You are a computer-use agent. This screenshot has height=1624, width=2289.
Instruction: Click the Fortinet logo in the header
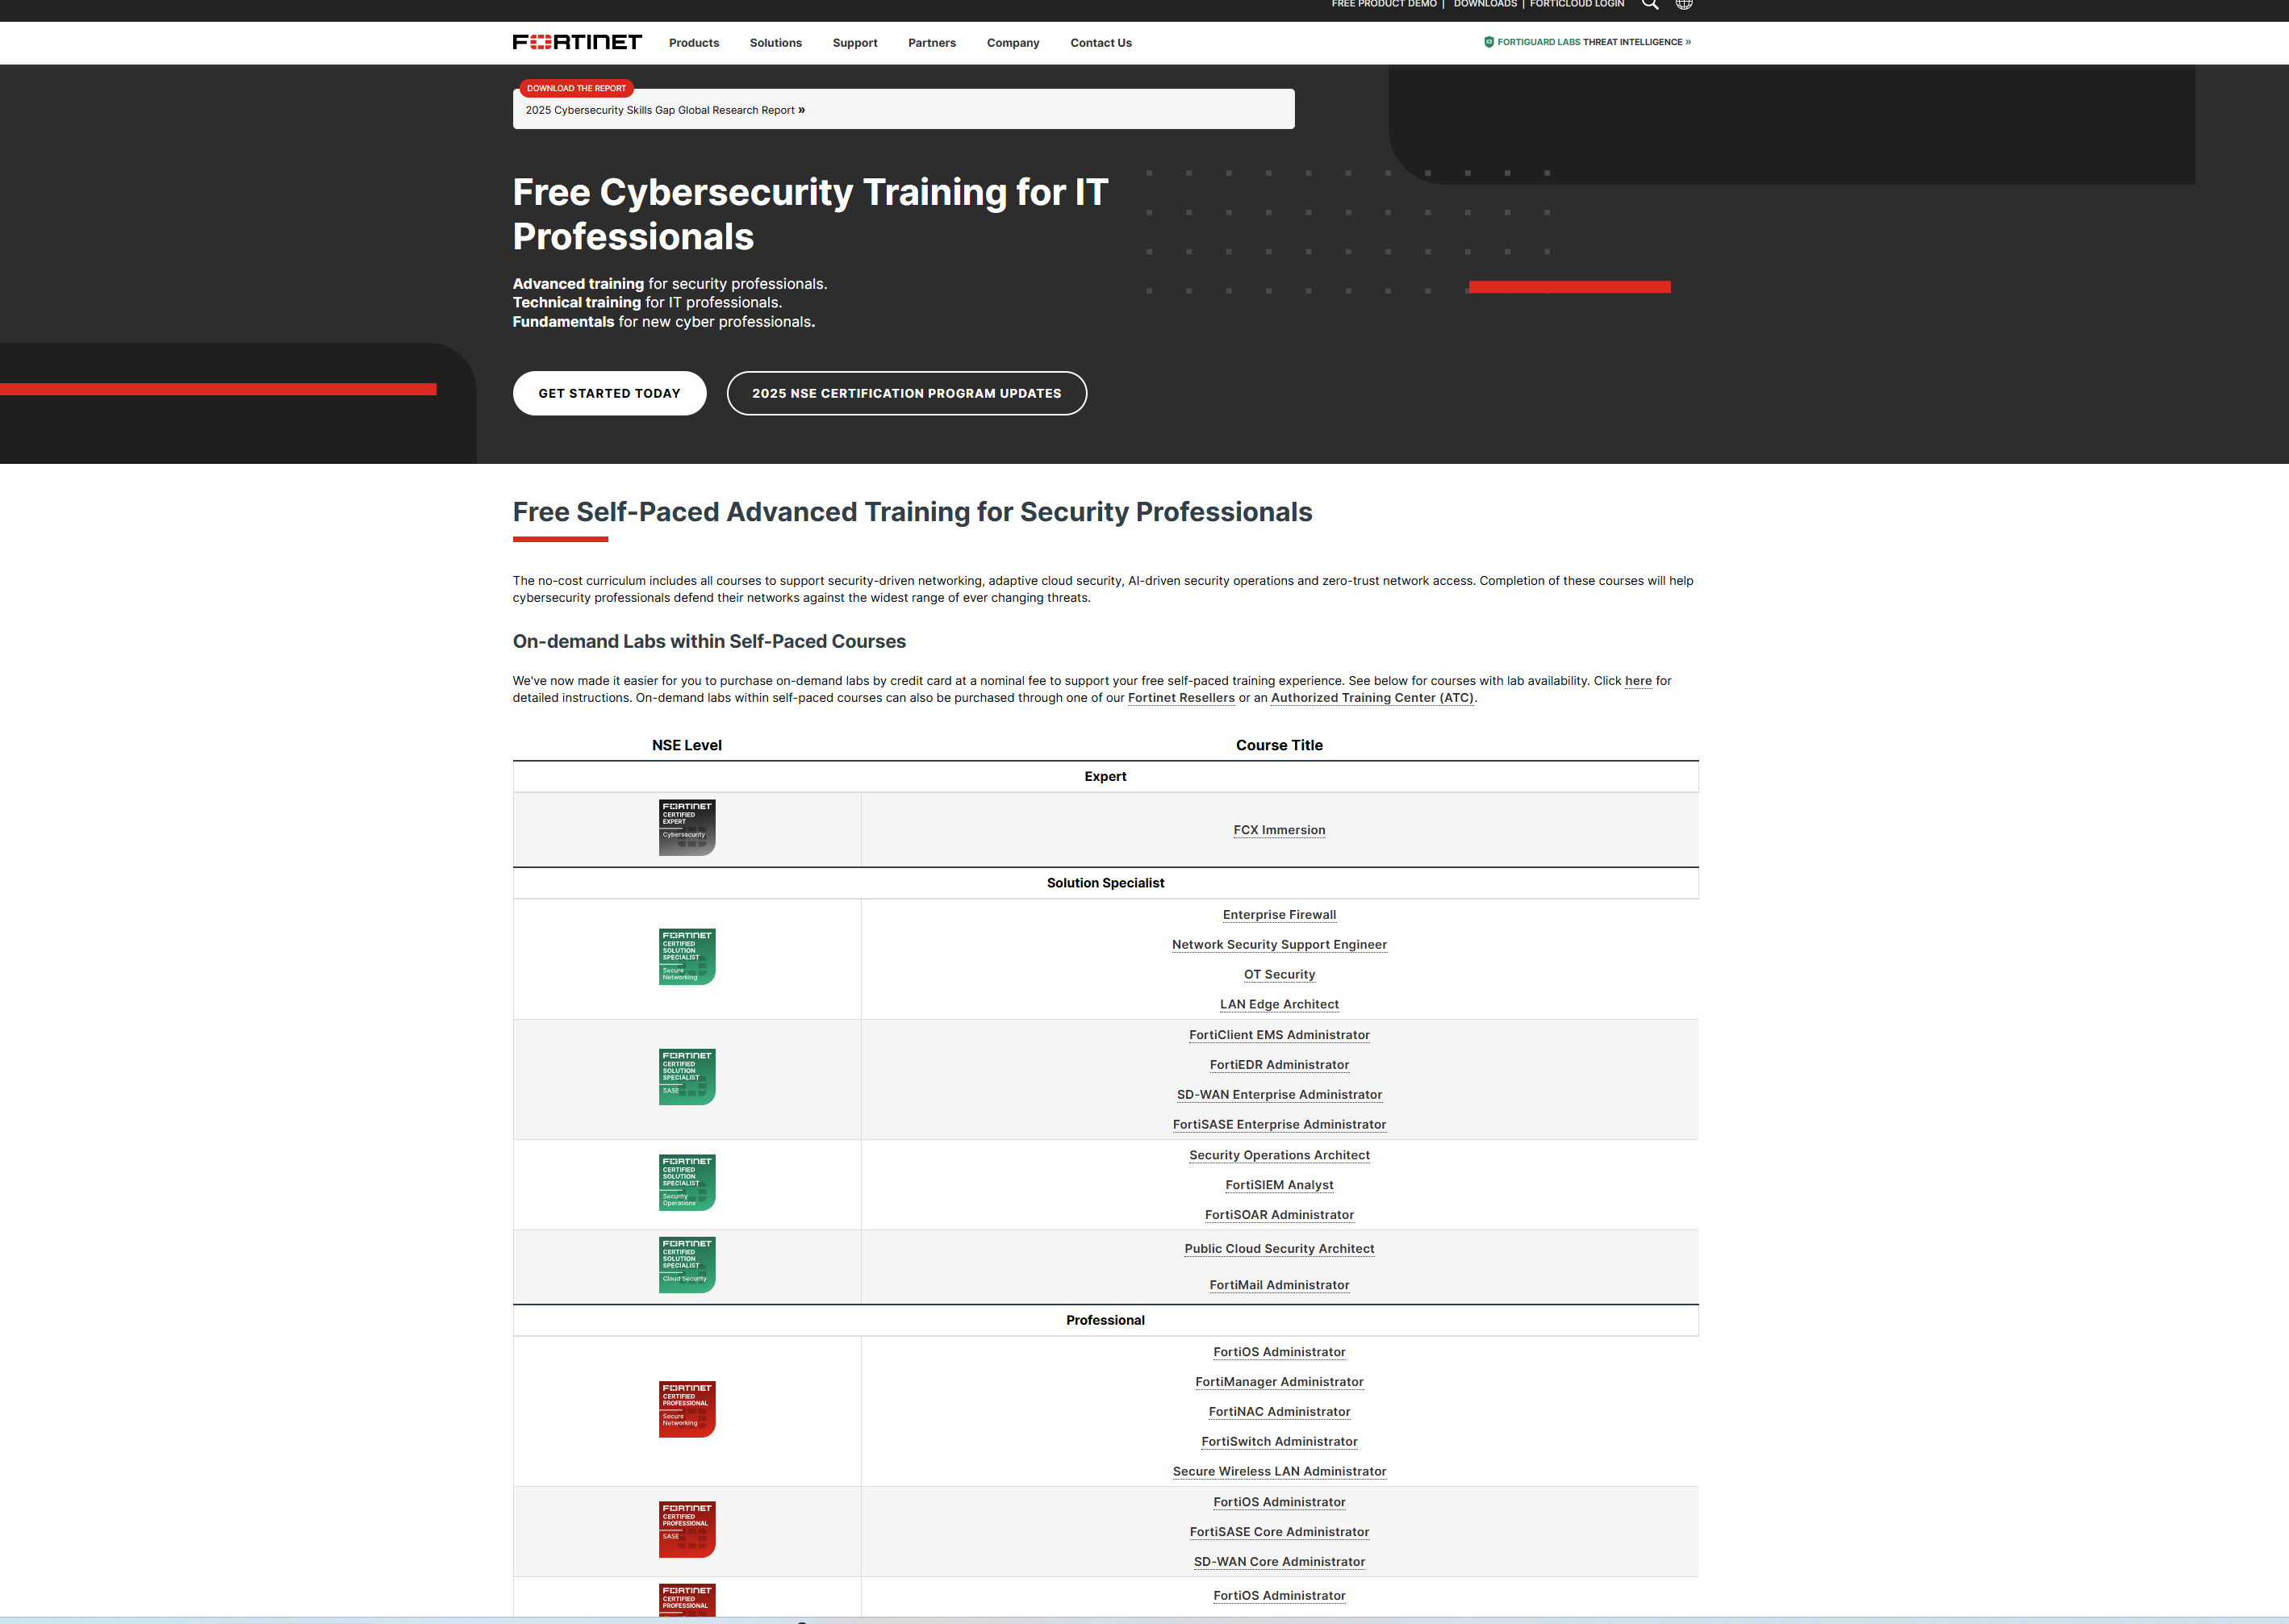(x=577, y=42)
